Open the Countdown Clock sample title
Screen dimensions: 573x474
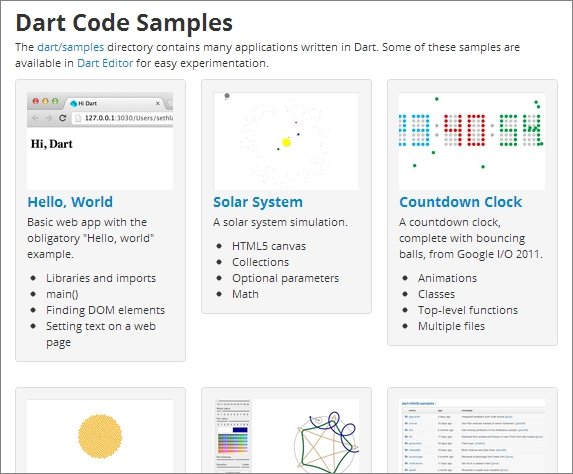[460, 202]
